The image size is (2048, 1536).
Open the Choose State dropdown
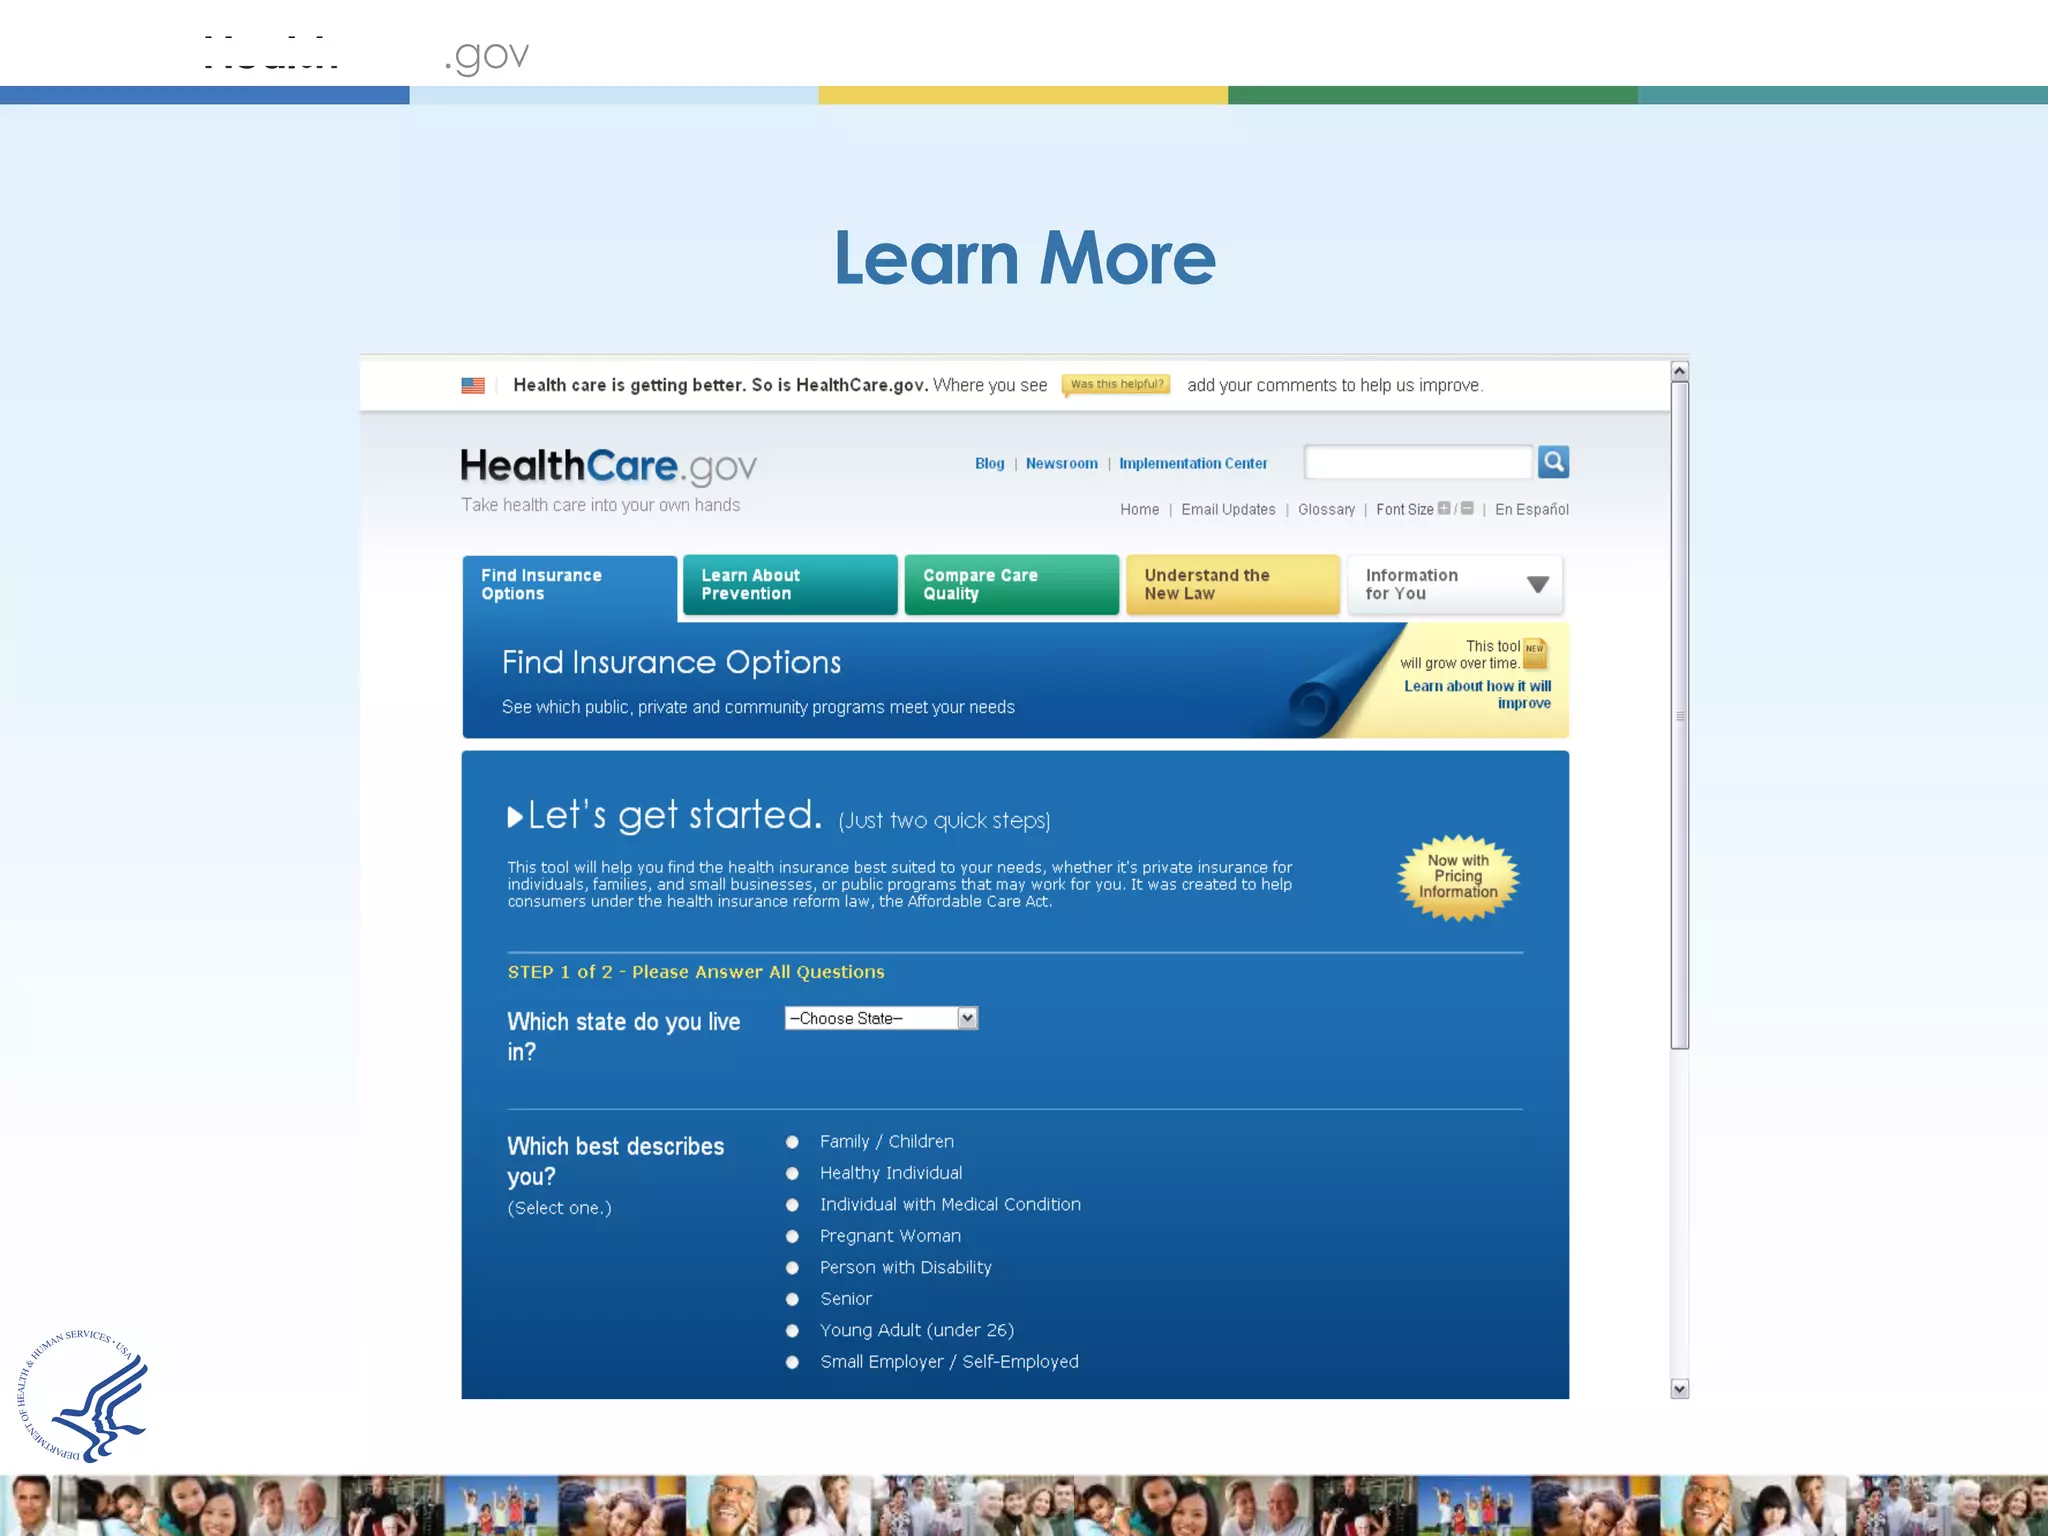point(881,1018)
